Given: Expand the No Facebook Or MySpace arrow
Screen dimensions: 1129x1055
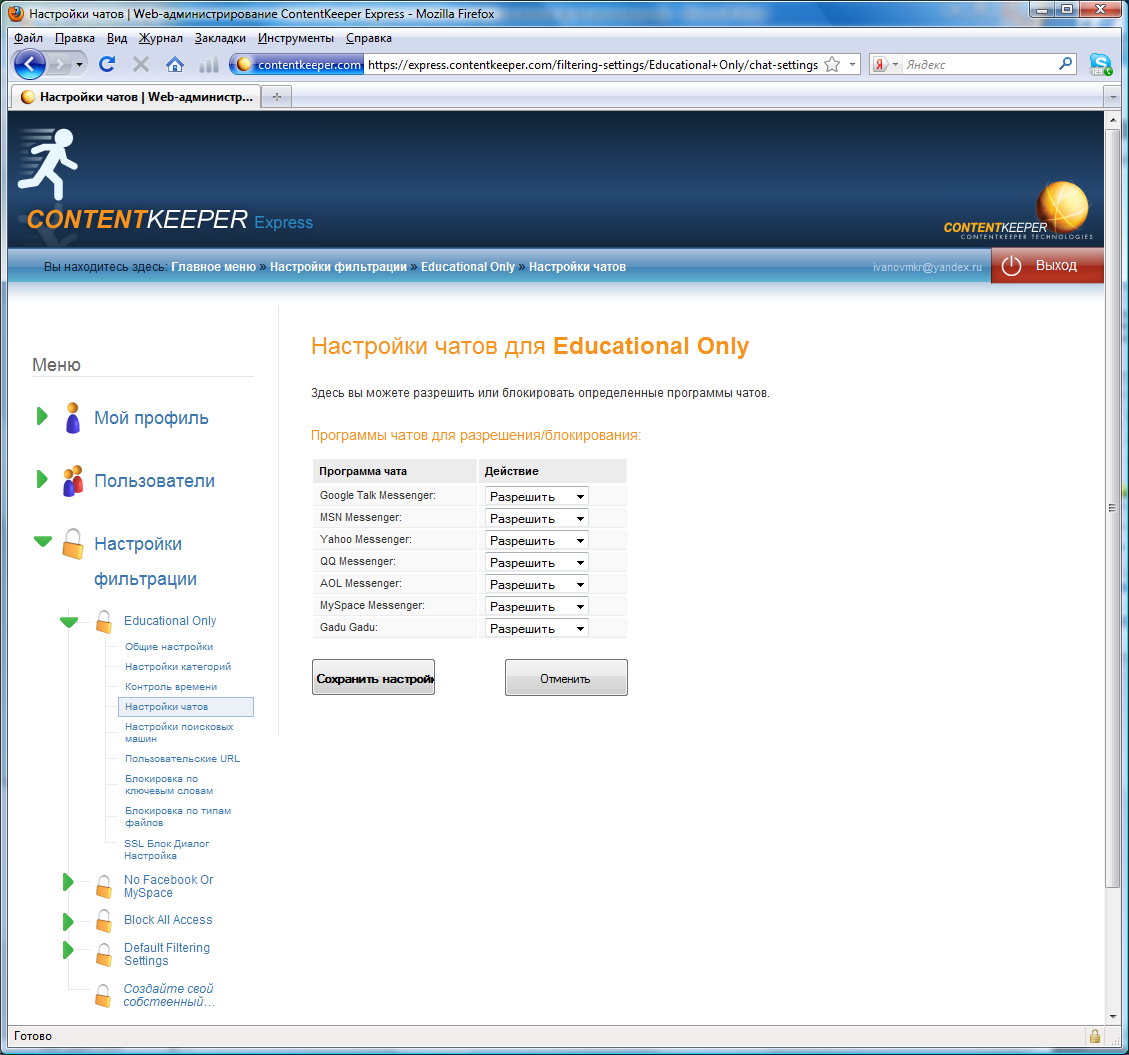Looking at the screenshot, I should click(x=68, y=881).
